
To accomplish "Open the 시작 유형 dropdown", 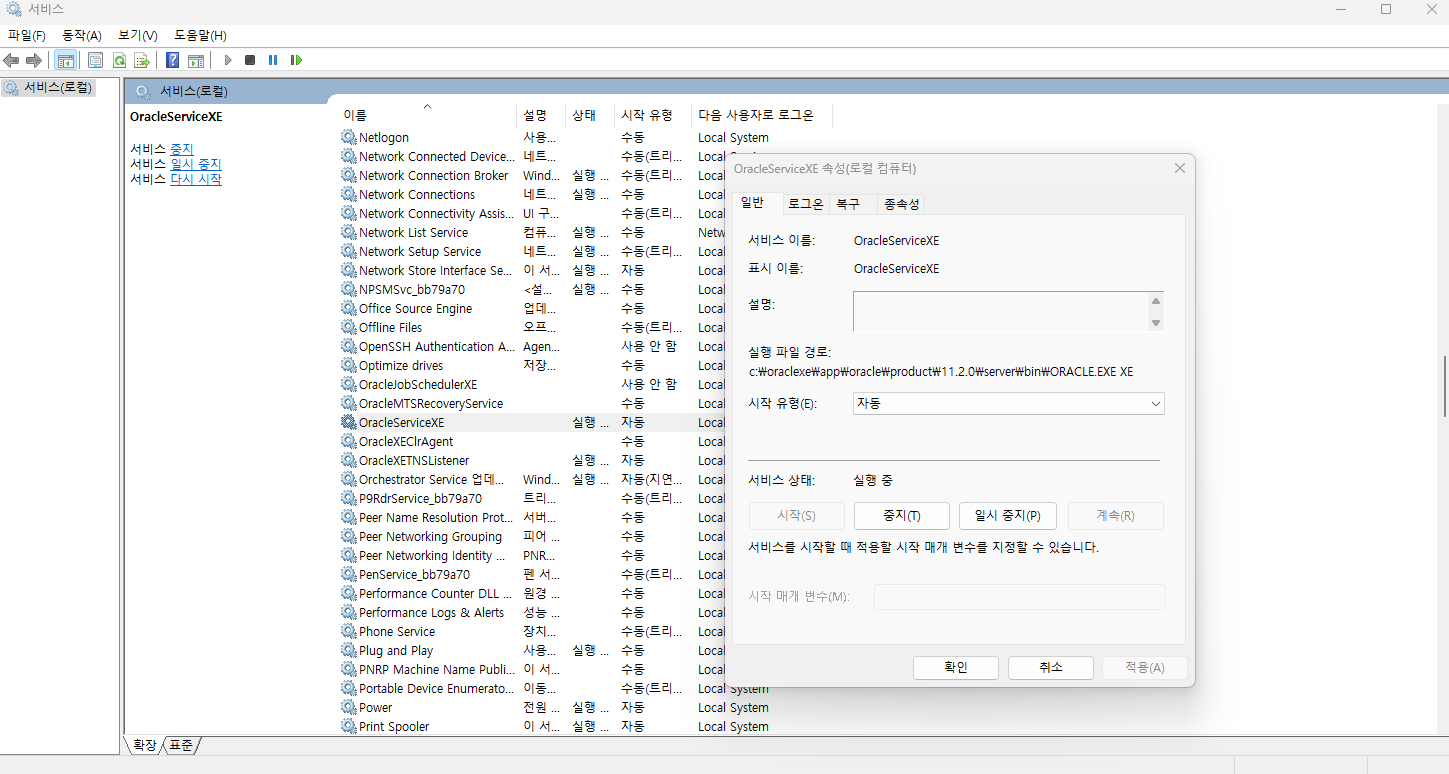I will [1009, 403].
